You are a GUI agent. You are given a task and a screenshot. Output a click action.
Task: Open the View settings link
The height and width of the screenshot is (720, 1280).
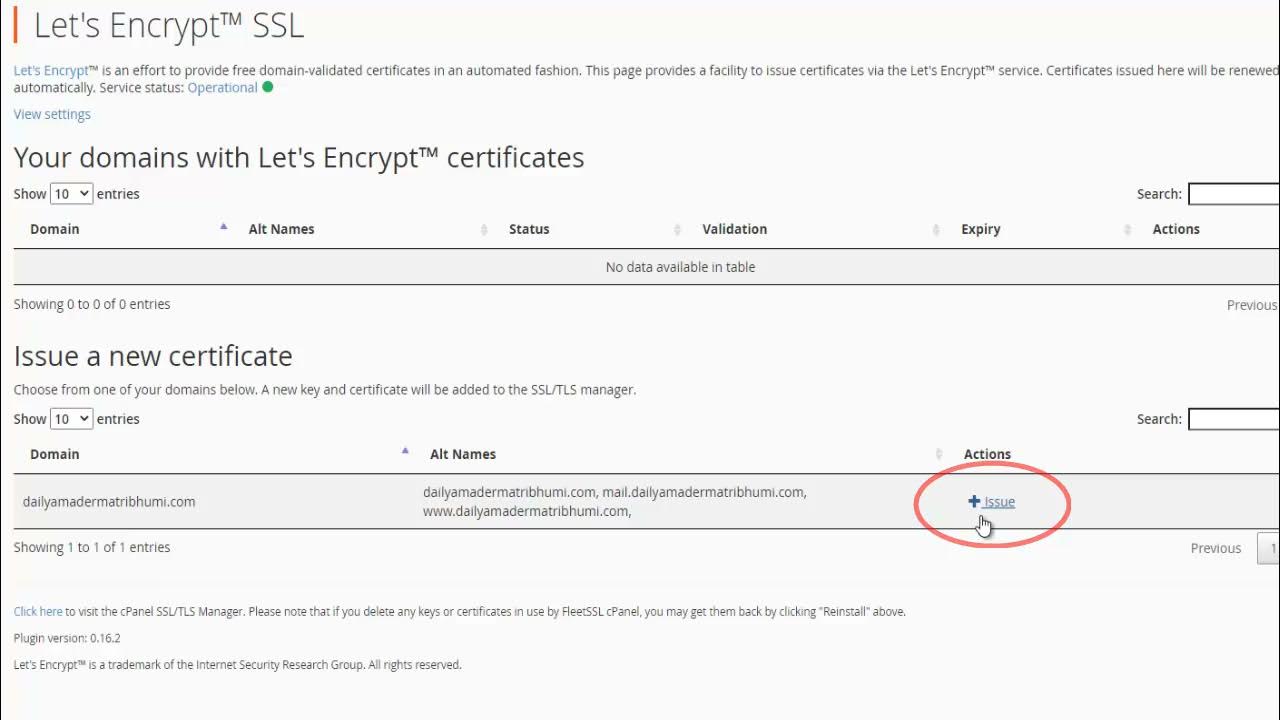pyautogui.click(x=52, y=114)
